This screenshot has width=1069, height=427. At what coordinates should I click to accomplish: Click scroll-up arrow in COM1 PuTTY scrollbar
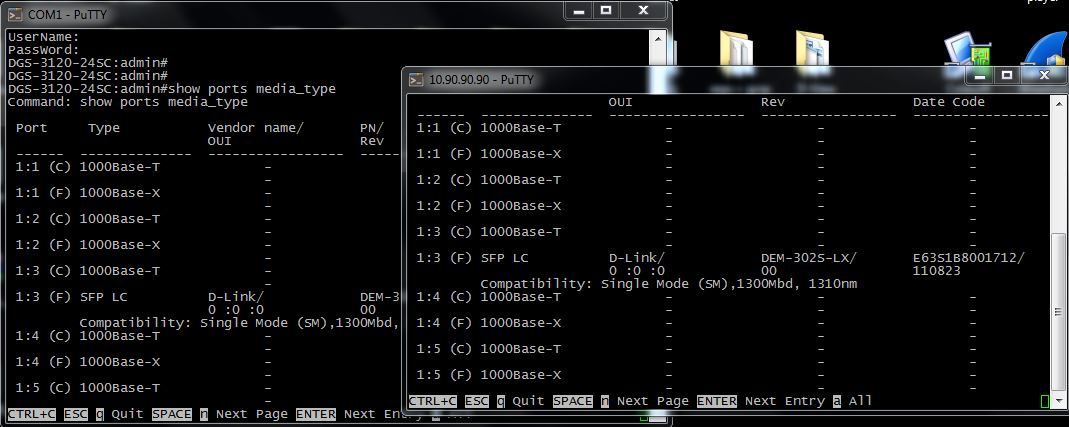pyautogui.click(x=659, y=37)
